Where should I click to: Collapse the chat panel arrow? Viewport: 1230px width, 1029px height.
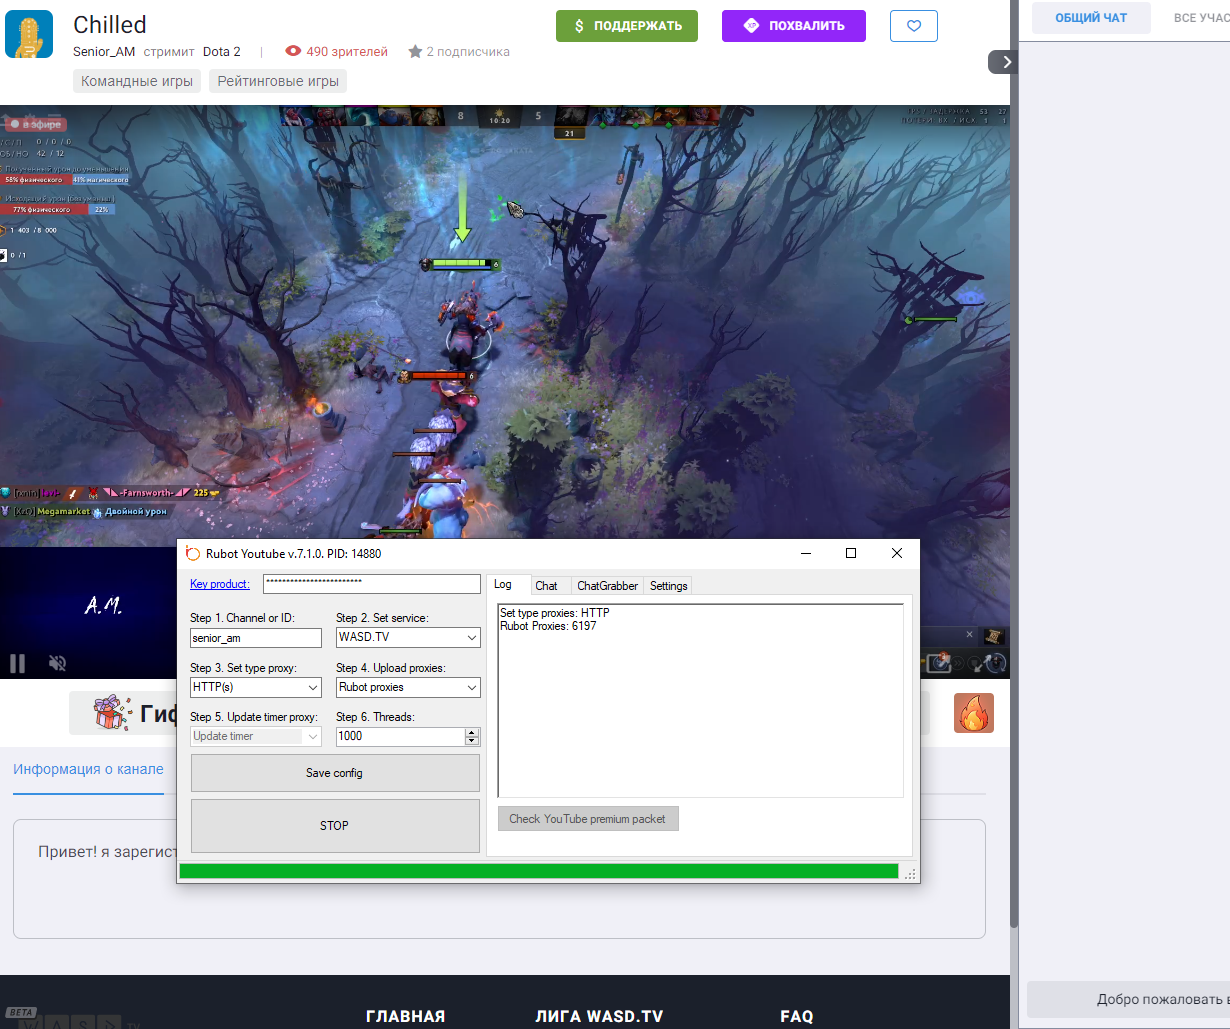point(1005,62)
